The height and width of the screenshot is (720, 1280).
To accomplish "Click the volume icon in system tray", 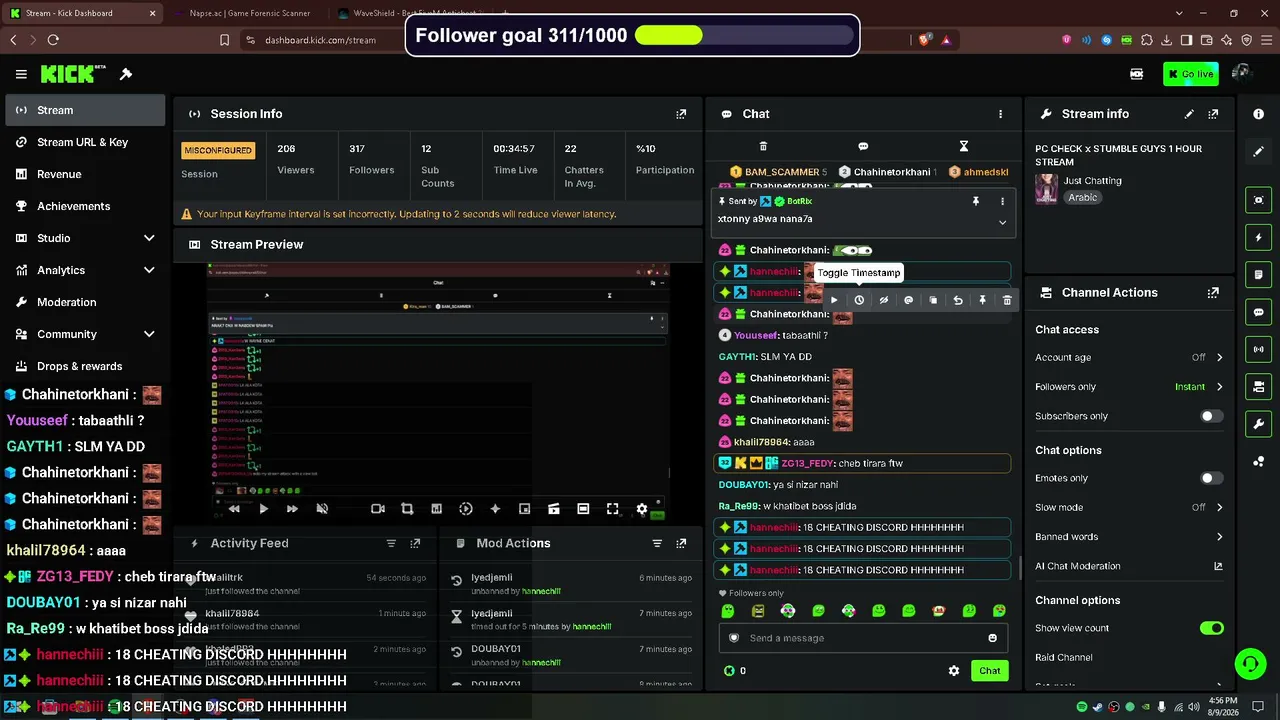I will coord(1193,707).
